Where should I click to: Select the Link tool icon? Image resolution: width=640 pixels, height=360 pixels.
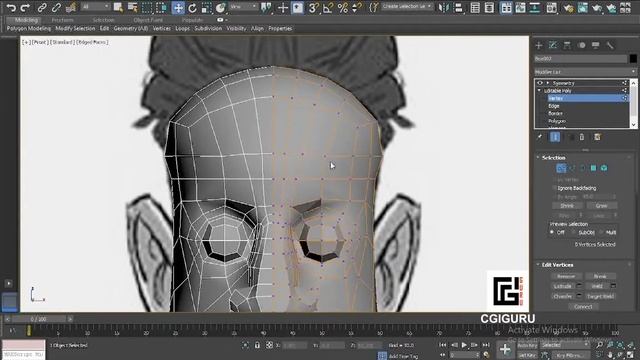[x=42, y=7]
